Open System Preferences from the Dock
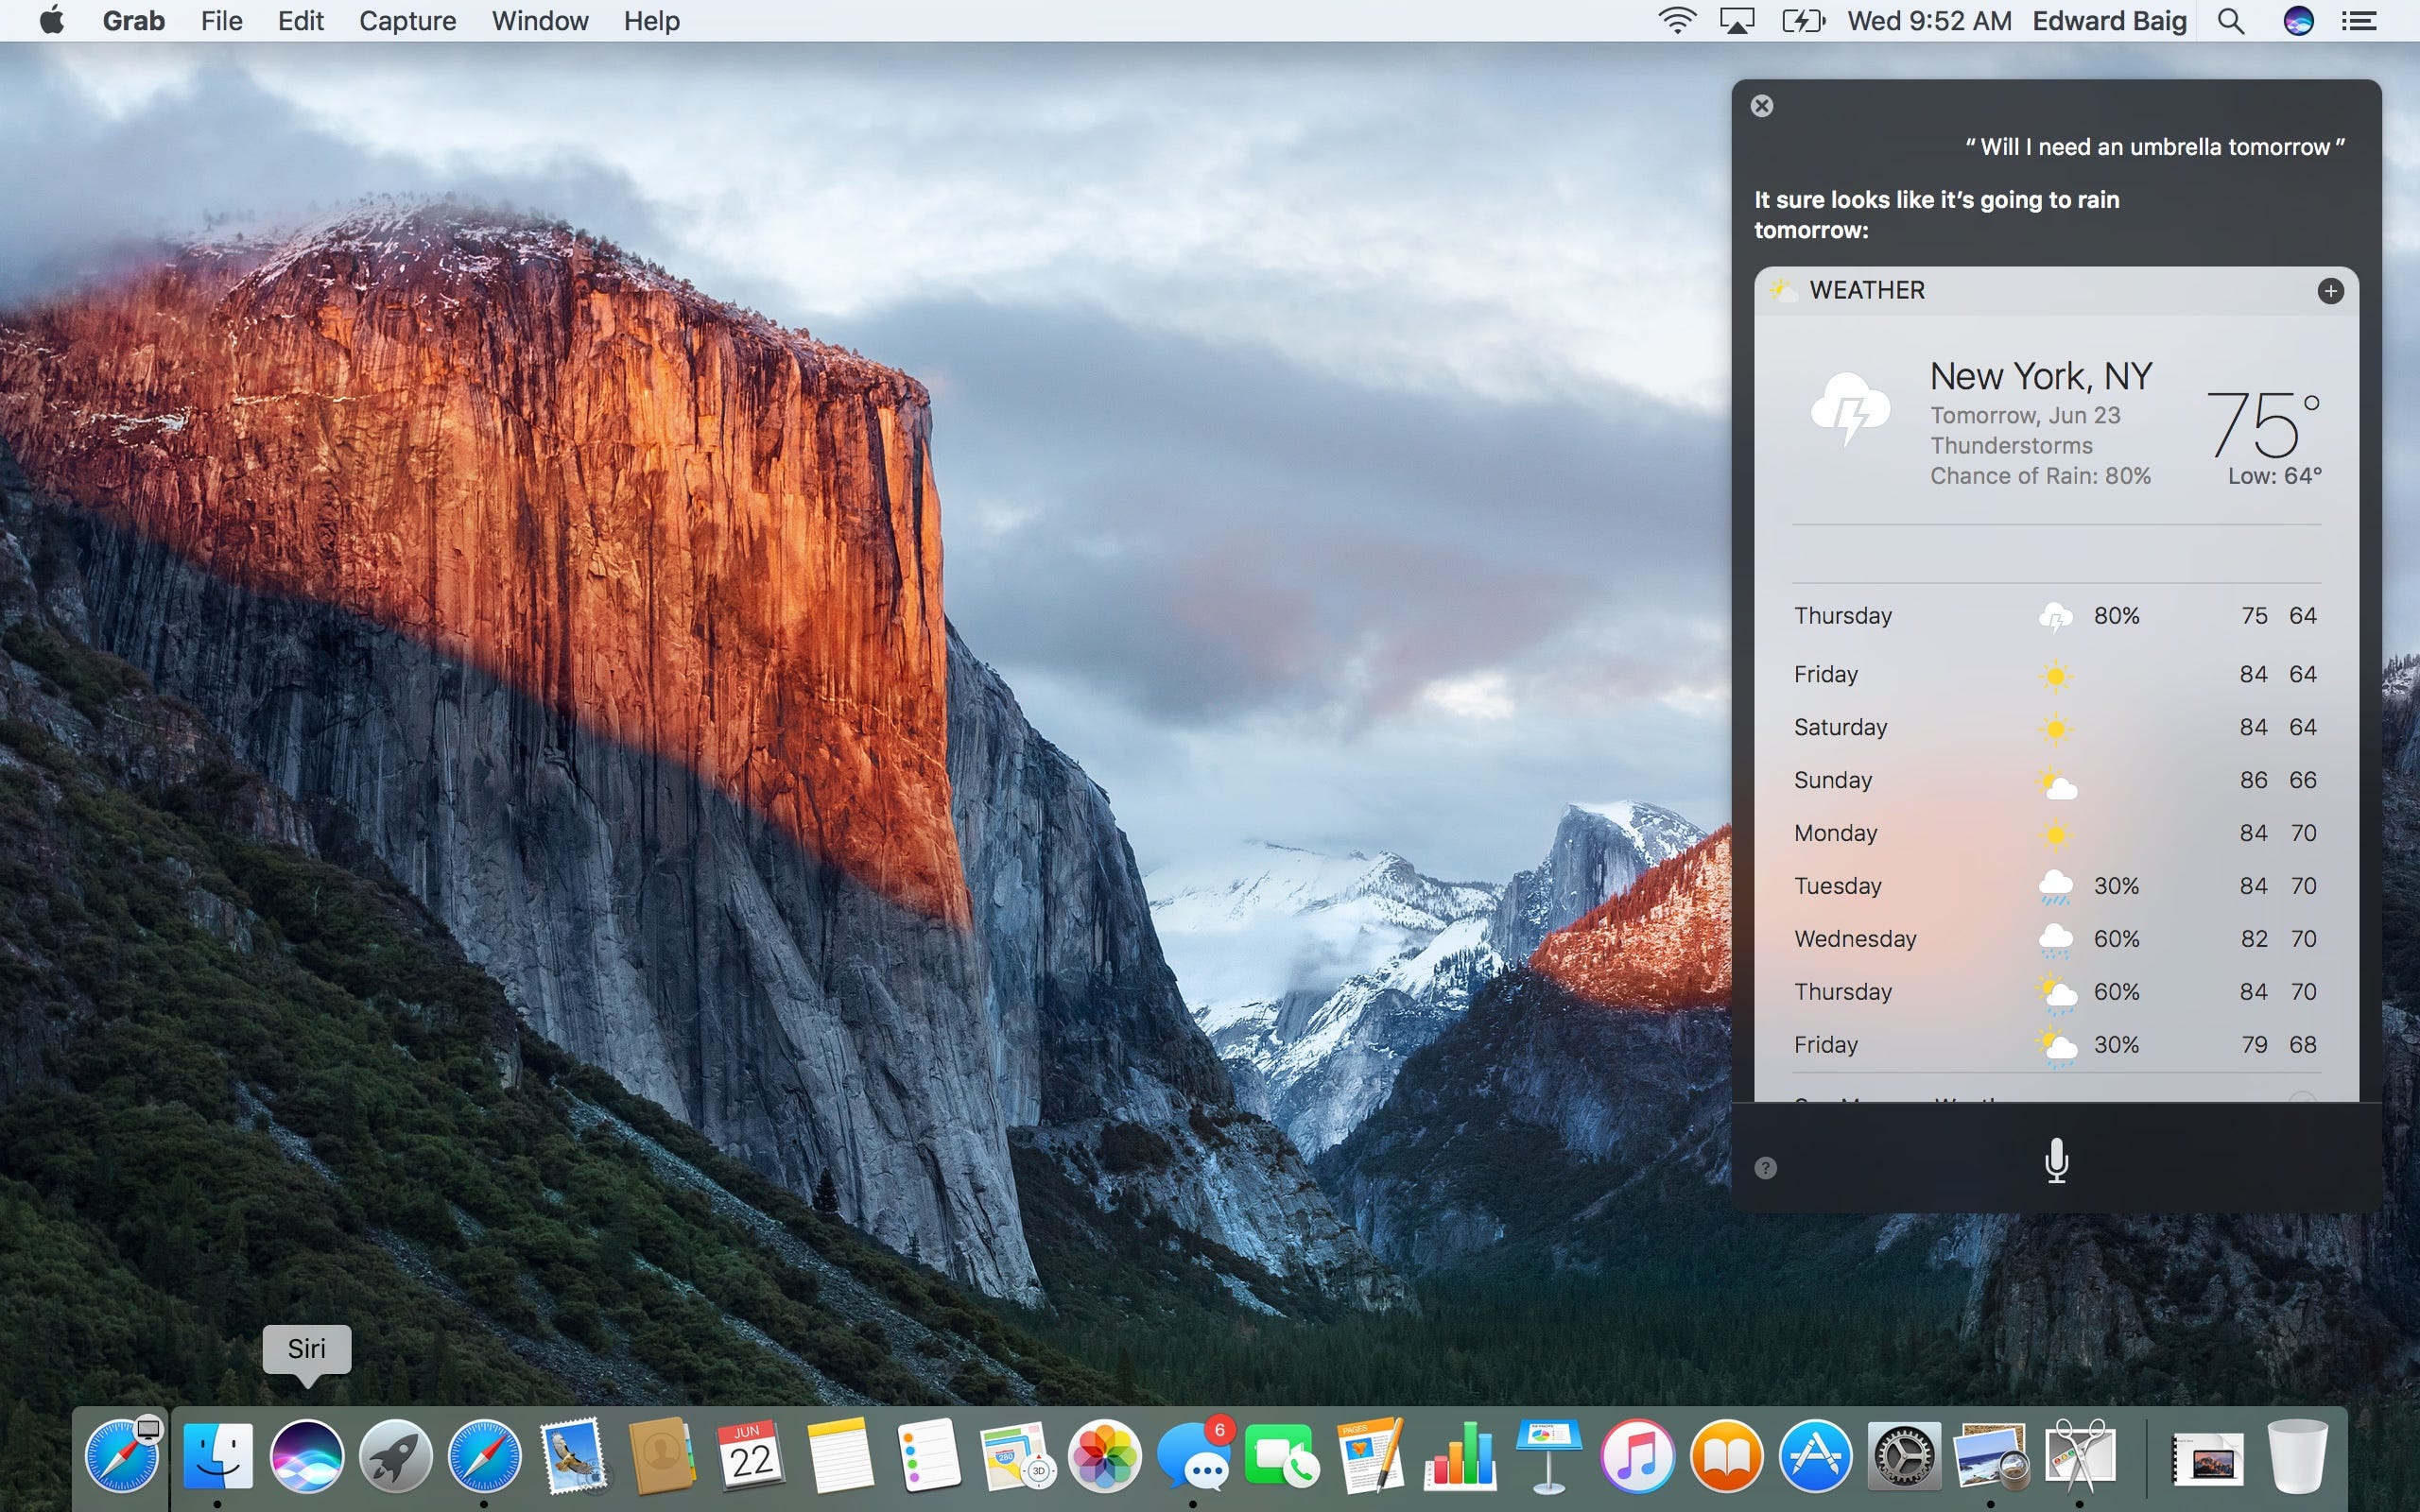The width and height of the screenshot is (2420, 1512). [x=1903, y=1456]
